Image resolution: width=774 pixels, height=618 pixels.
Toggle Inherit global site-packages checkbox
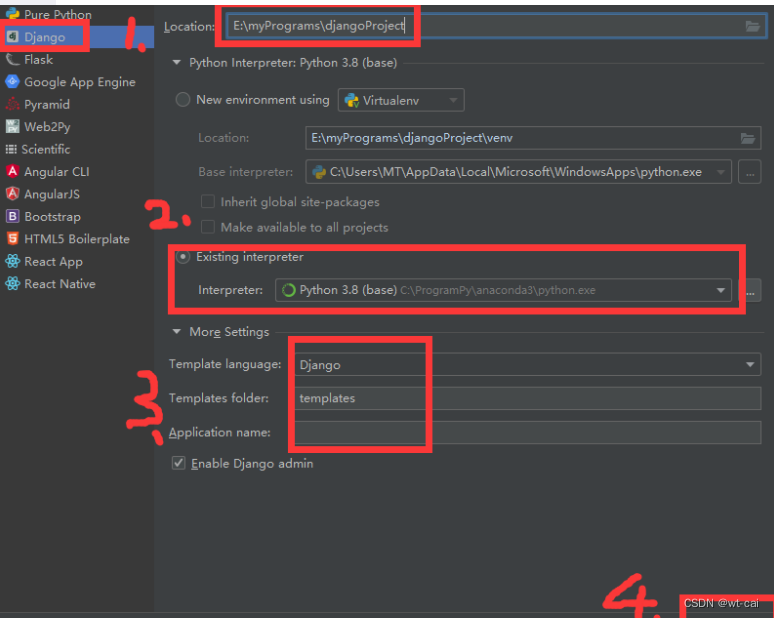(x=208, y=201)
